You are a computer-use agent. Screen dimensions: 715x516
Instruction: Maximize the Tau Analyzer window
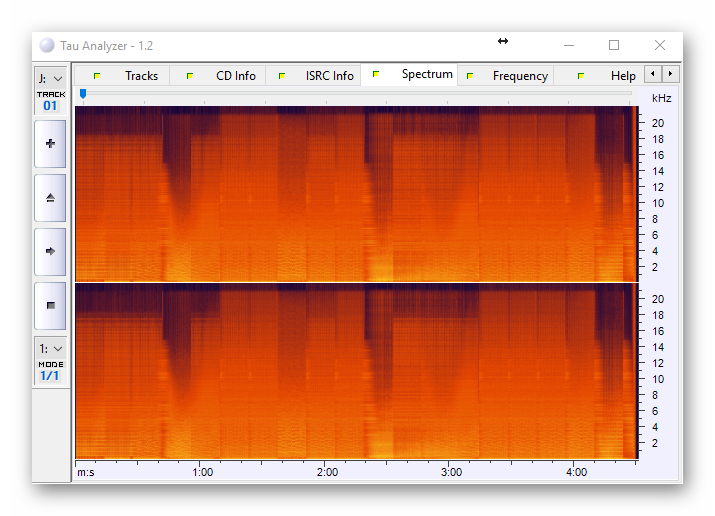point(614,45)
